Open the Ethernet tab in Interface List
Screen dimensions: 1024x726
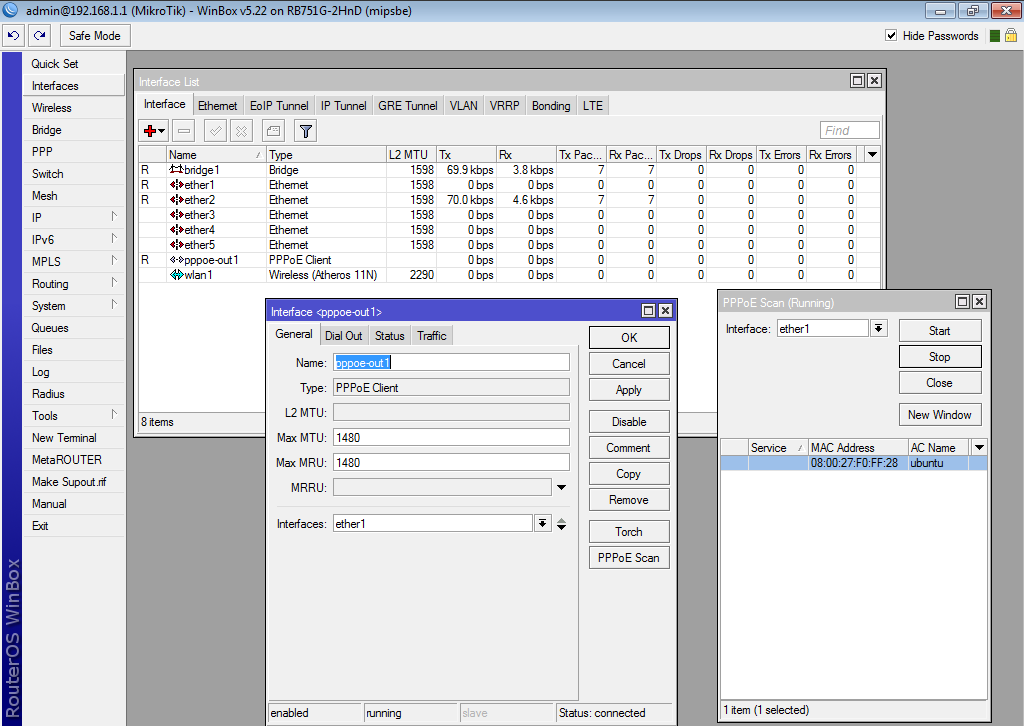(x=217, y=106)
